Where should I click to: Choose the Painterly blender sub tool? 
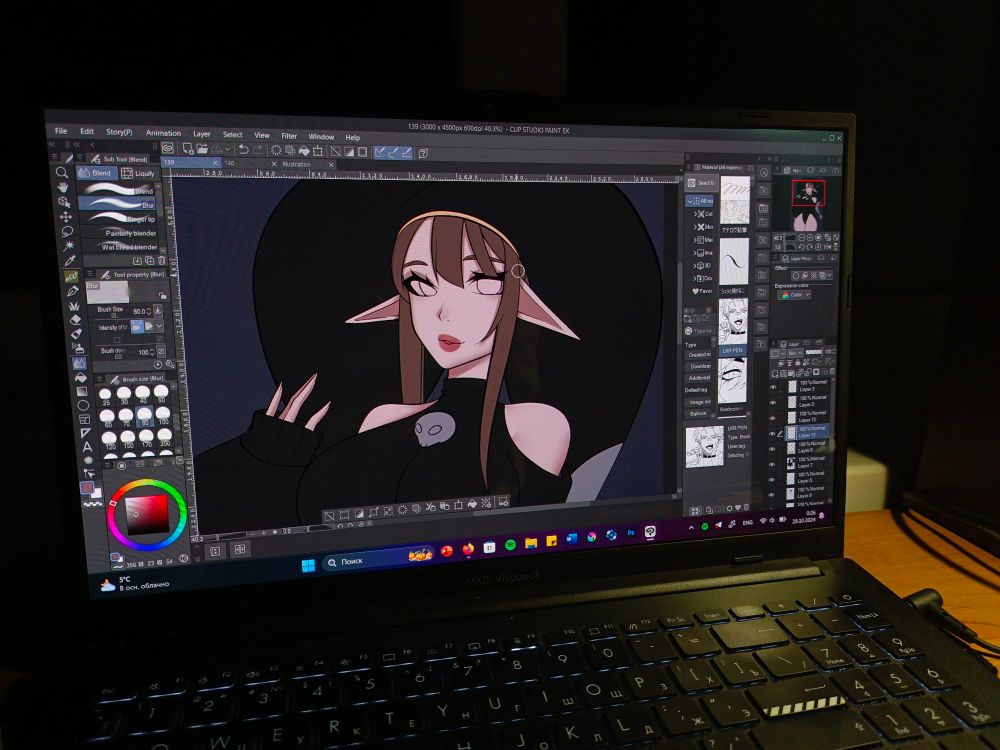(119, 233)
